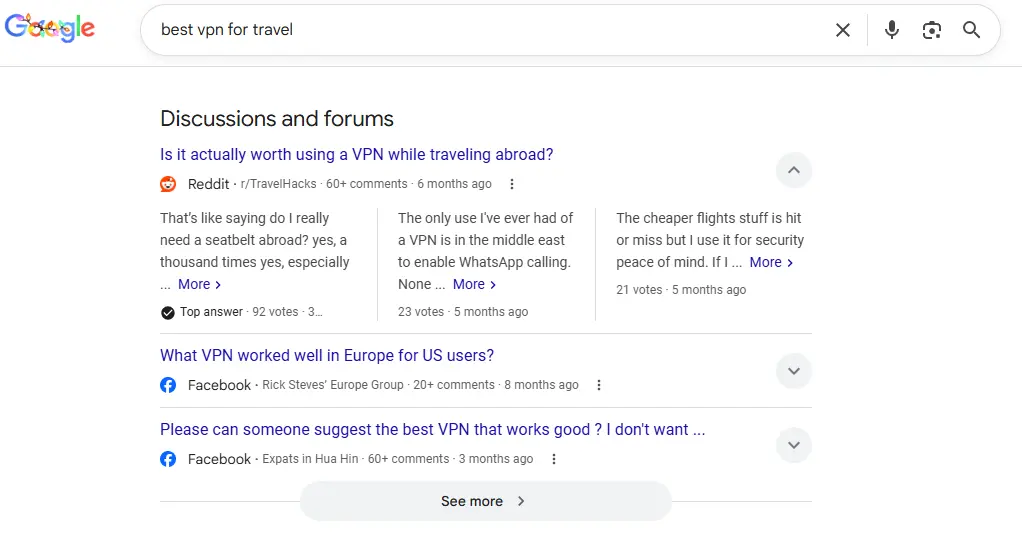This screenshot has width=1022, height=533.
Task: Open "What VPN worked well in Europe" link
Action: click(x=327, y=356)
